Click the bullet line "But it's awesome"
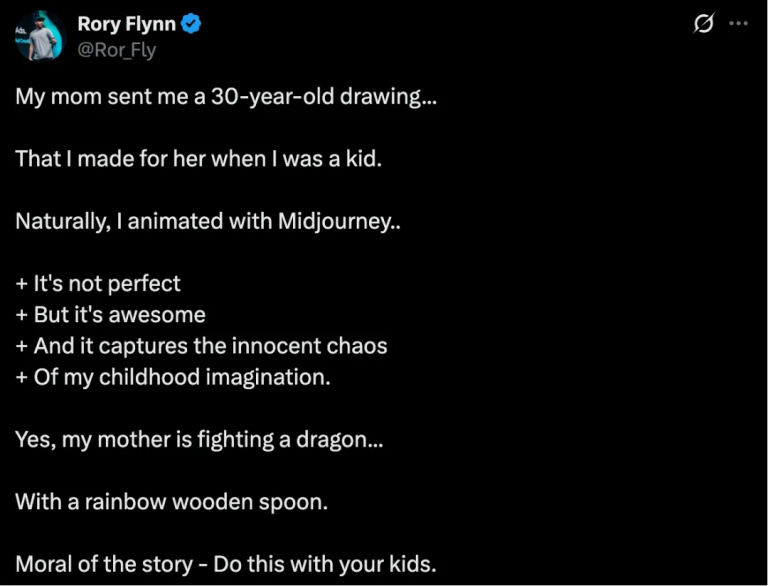 [x=110, y=315]
